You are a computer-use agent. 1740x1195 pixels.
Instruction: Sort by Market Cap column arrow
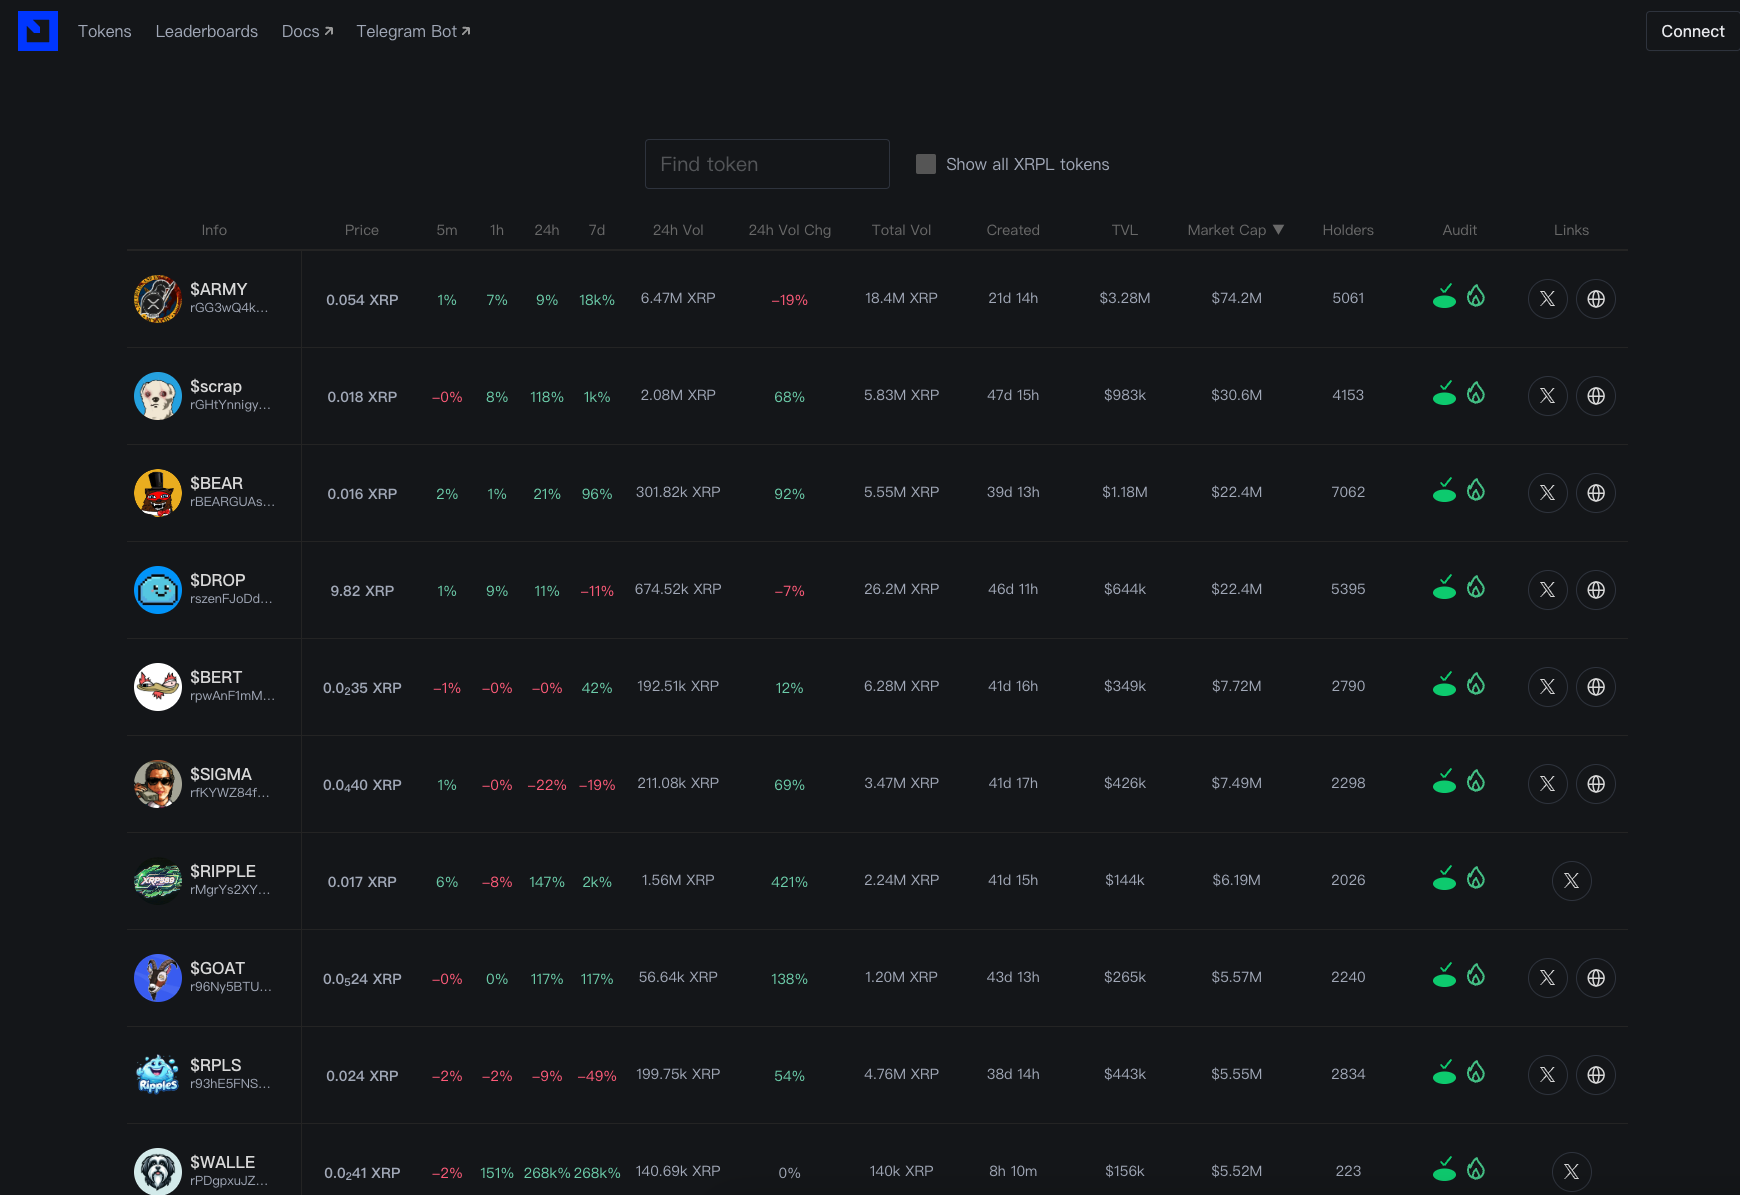[1278, 230]
